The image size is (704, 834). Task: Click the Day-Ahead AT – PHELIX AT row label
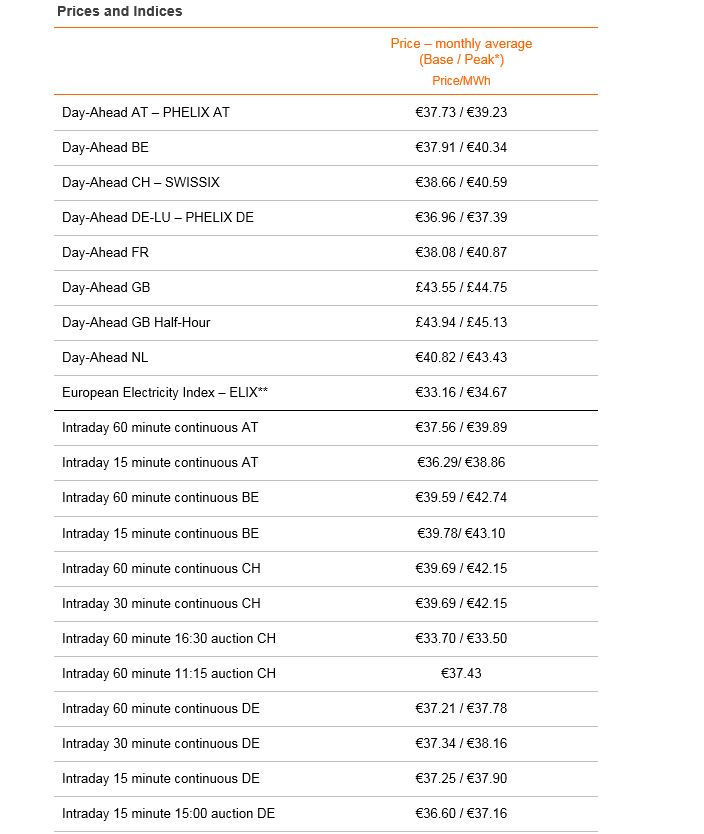click(x=146, y=112)
